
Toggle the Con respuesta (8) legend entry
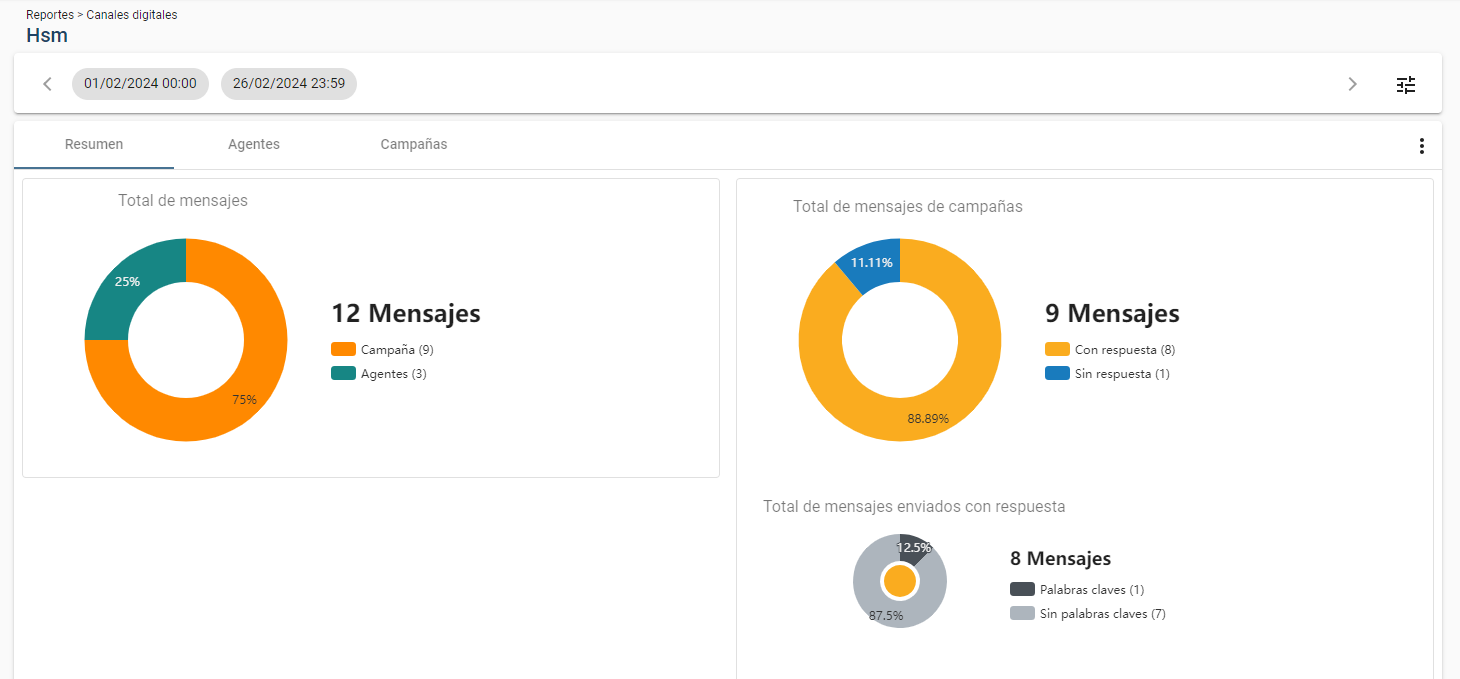pos(1110,350)
